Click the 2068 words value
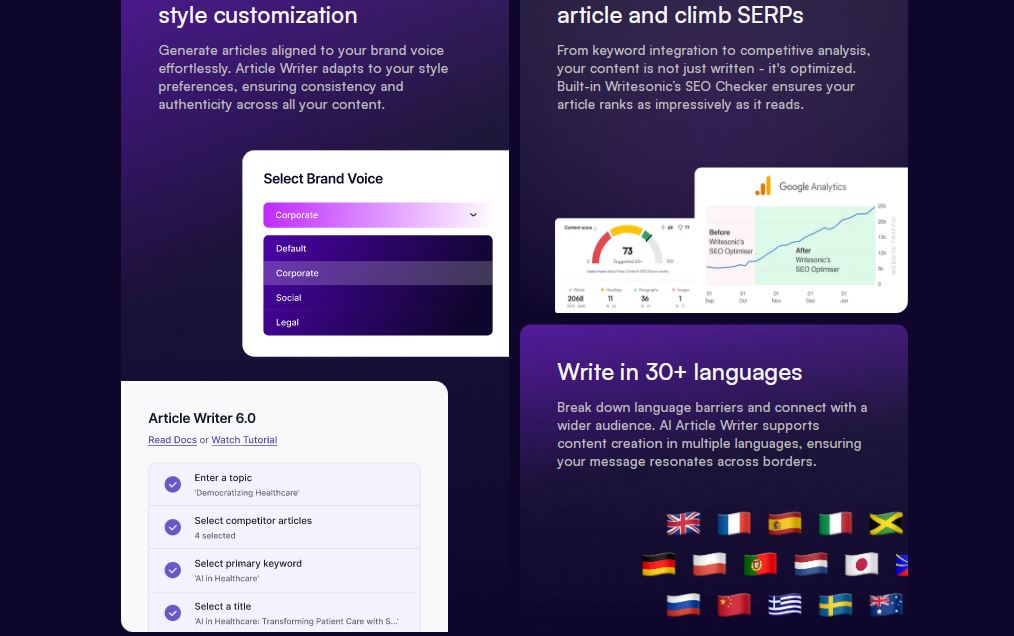 click(576, 299)
